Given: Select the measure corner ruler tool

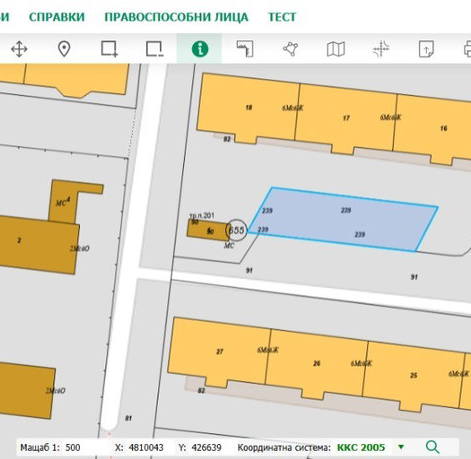Looking at the screenshot, I should click(x=245, y=49).
